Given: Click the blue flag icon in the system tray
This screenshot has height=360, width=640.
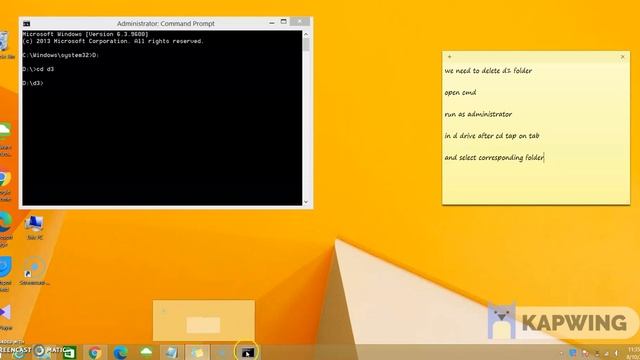Looking at the screenshot, I should [573, 353].
